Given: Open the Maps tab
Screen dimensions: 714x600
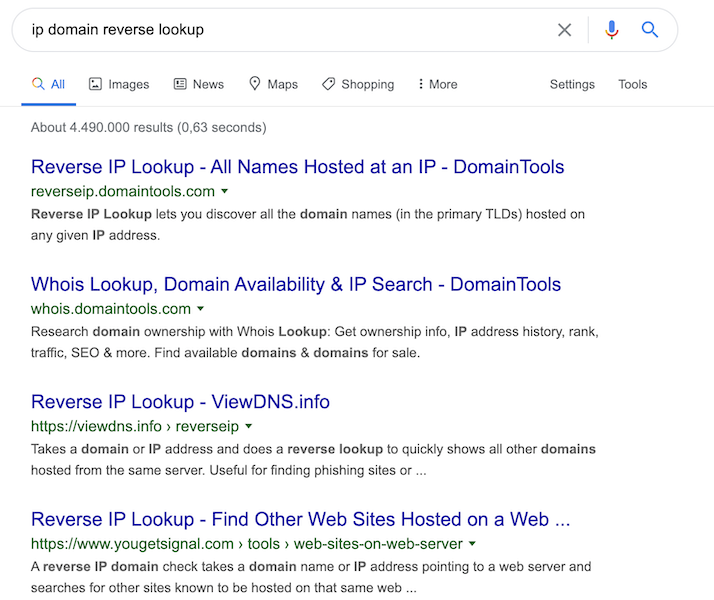Looking at the screenshot, I should click(x=273, y=84).
